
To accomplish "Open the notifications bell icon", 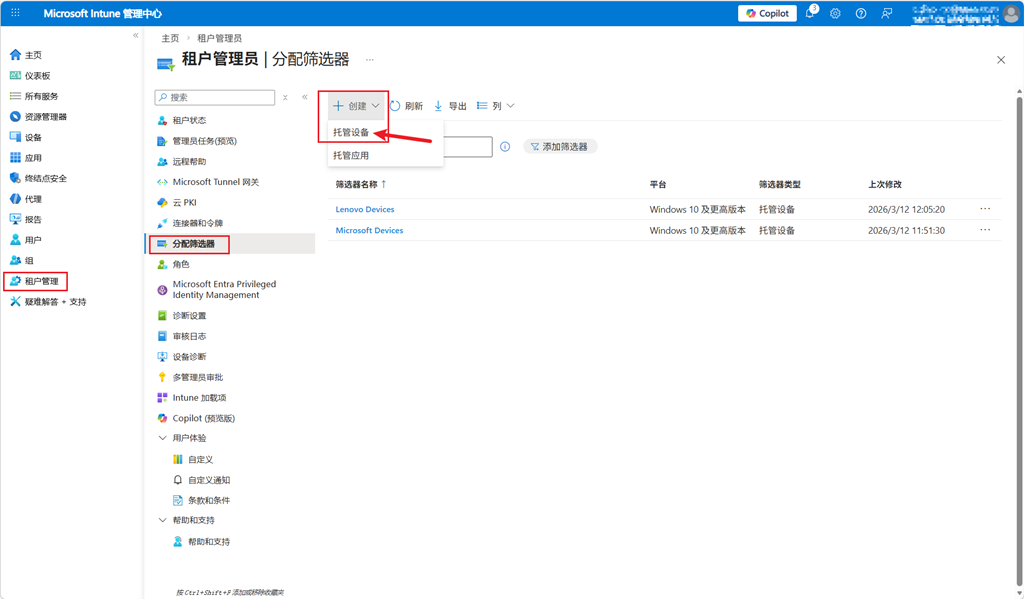I will click(x=811, y=14).
